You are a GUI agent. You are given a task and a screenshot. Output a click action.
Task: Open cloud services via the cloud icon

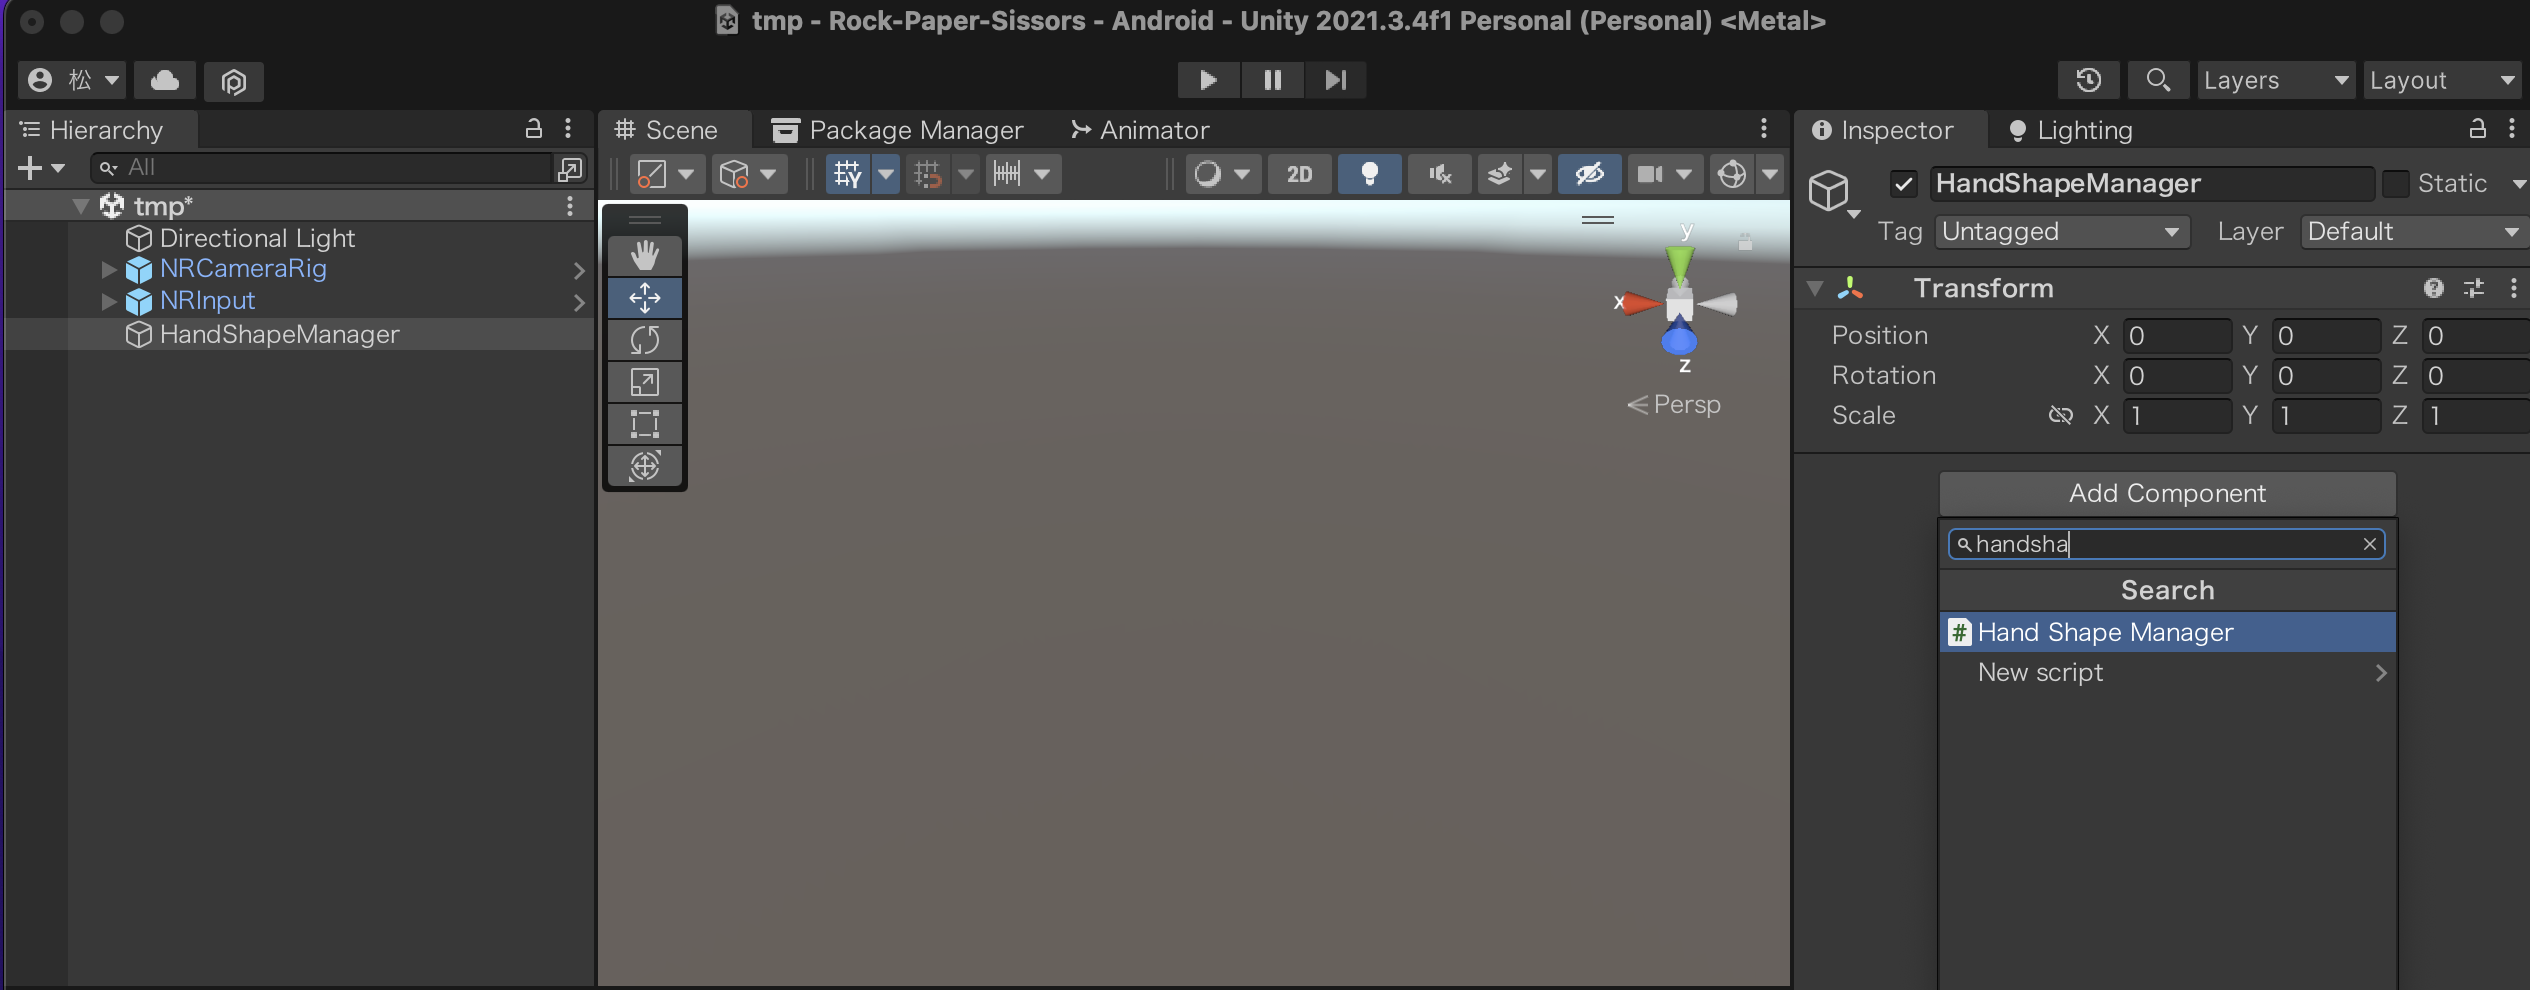click(x=165, y=80)
